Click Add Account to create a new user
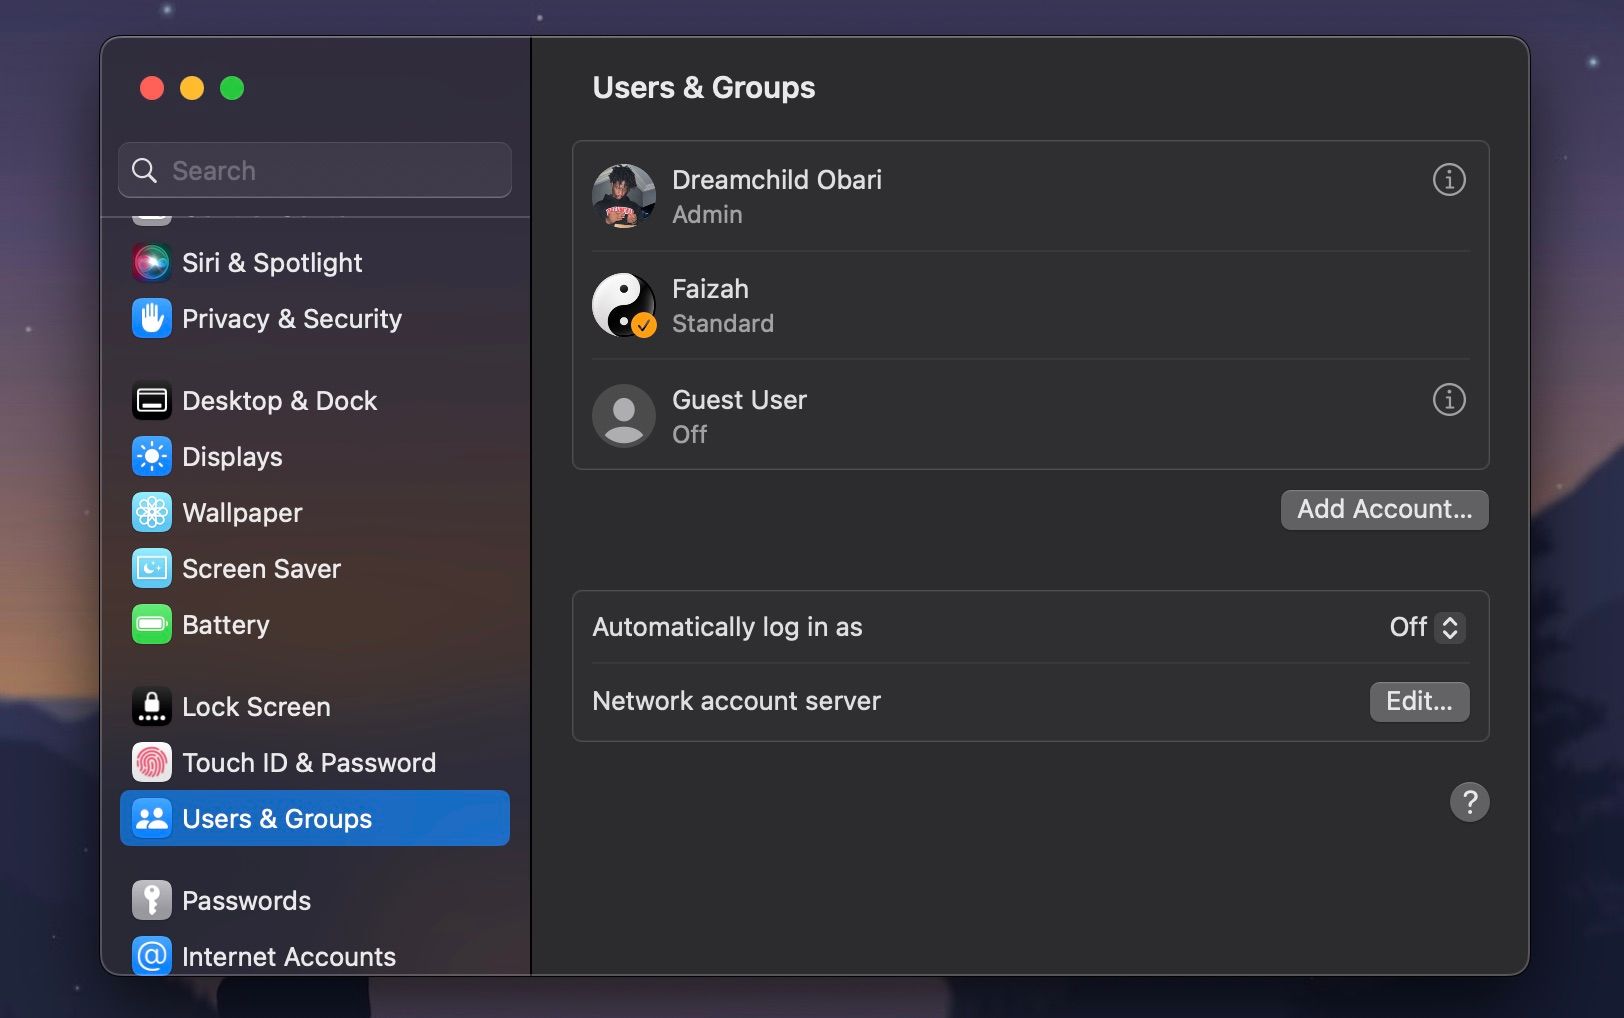Image resolution: width=1624 pixels, height=1018 pixels. [1383, 509]
